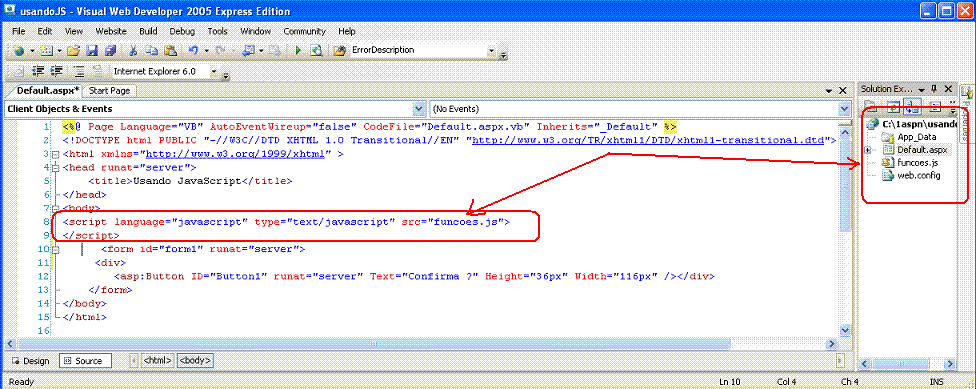The height and width of the screenshot is (389, 976).
Task: Collapse the html element at line 3
Action: click(55, 154)
